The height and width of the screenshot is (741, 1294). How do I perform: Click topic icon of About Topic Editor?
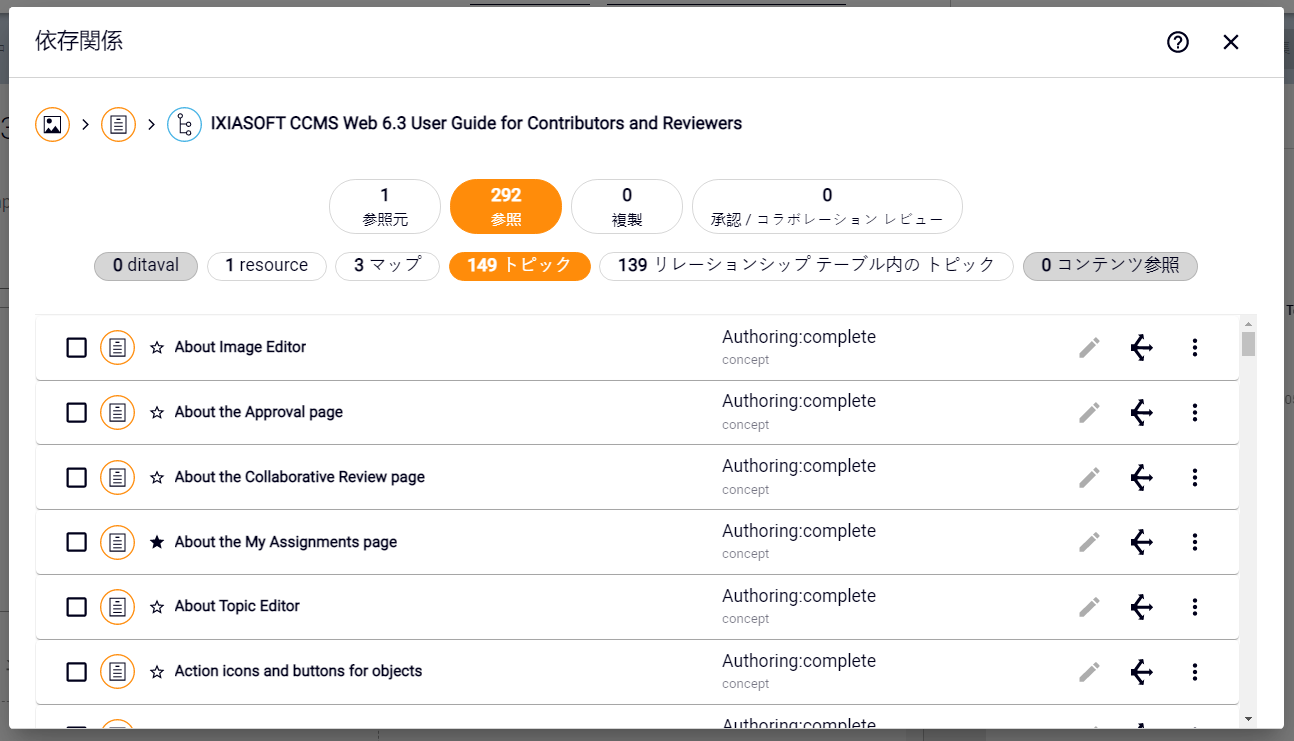[118, 607]
